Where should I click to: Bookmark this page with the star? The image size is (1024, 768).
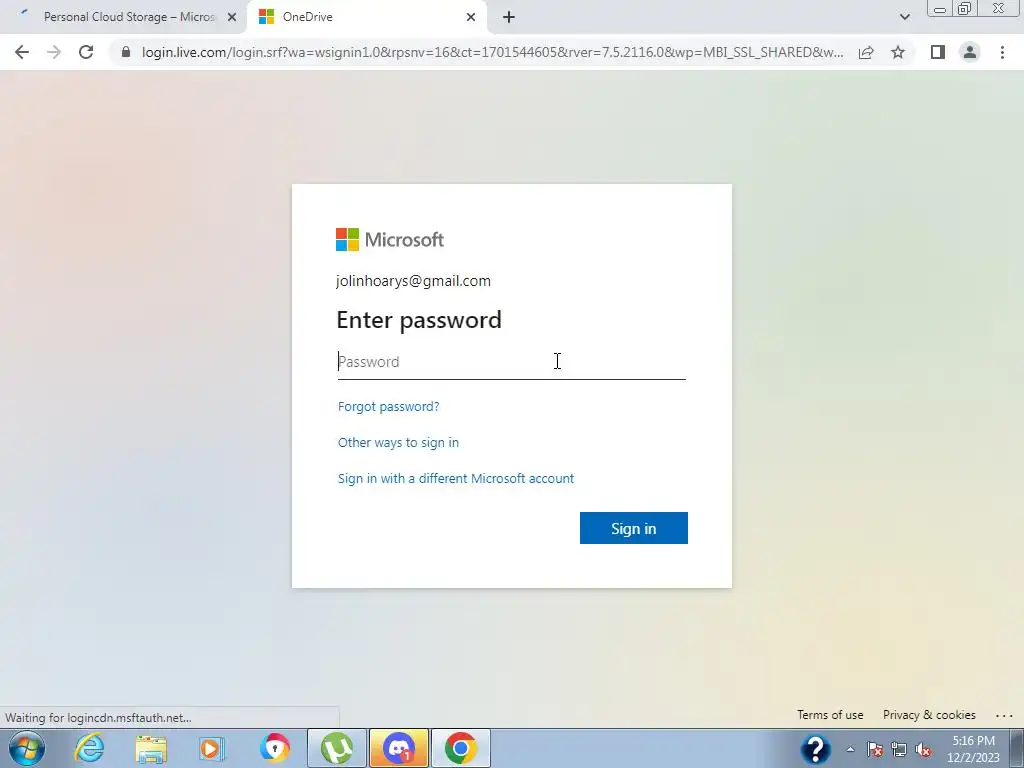[898, 52]
